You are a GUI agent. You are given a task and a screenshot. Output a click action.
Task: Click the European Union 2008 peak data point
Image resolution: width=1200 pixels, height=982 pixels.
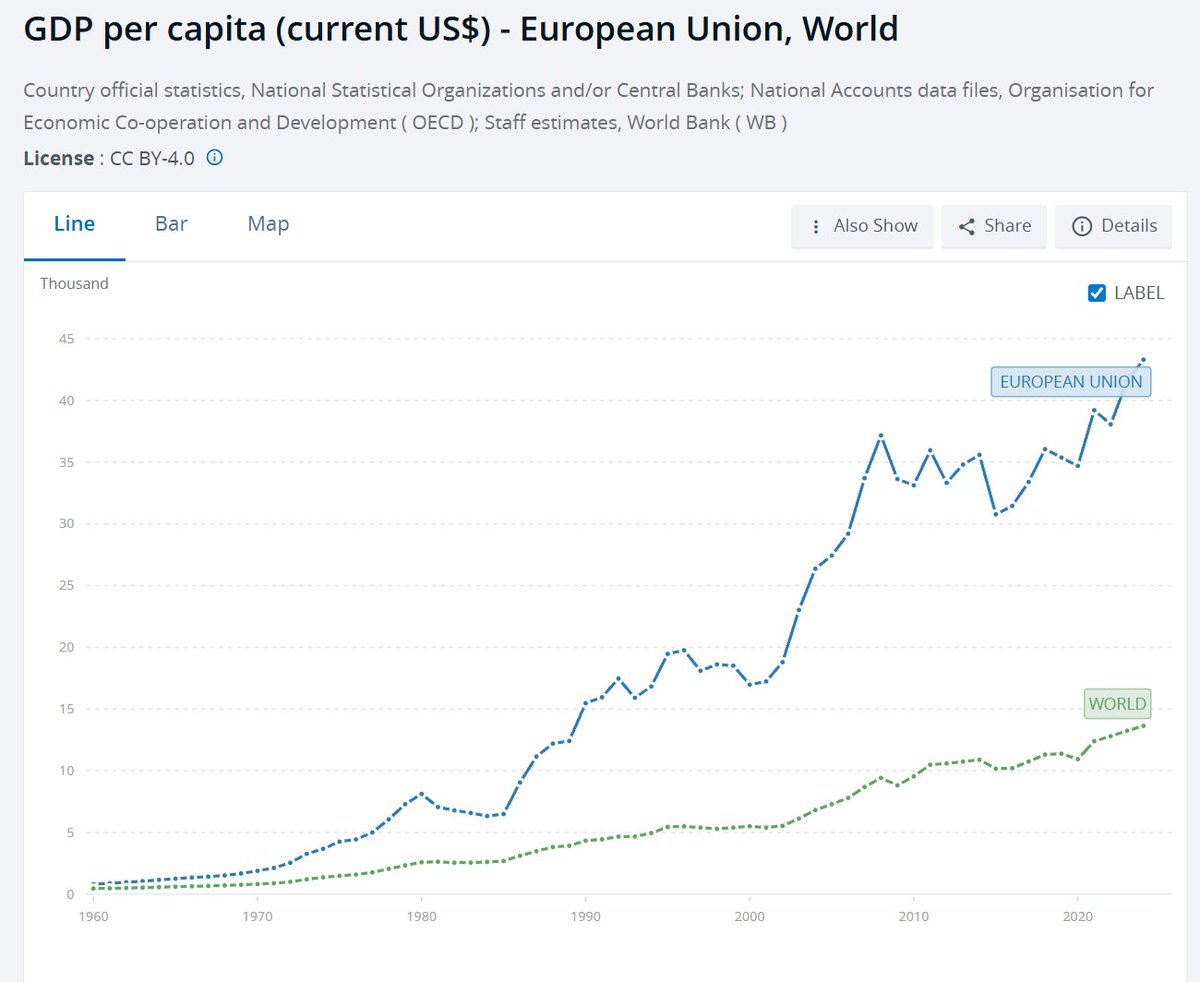tap(881, 436)
